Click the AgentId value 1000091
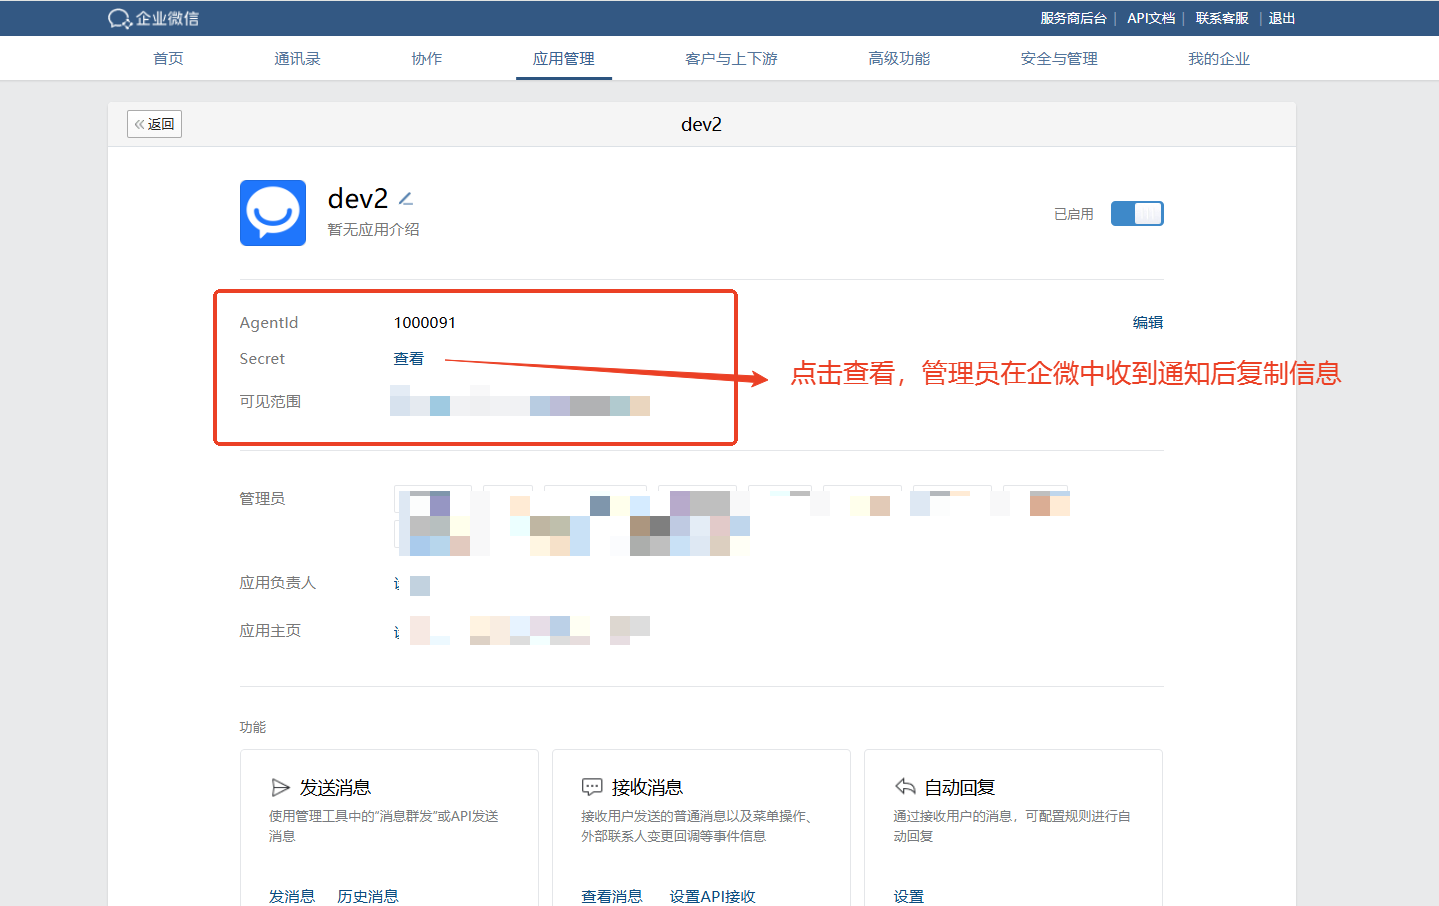The height and width of the screenshot is (906, 1439). pos(425,322)
